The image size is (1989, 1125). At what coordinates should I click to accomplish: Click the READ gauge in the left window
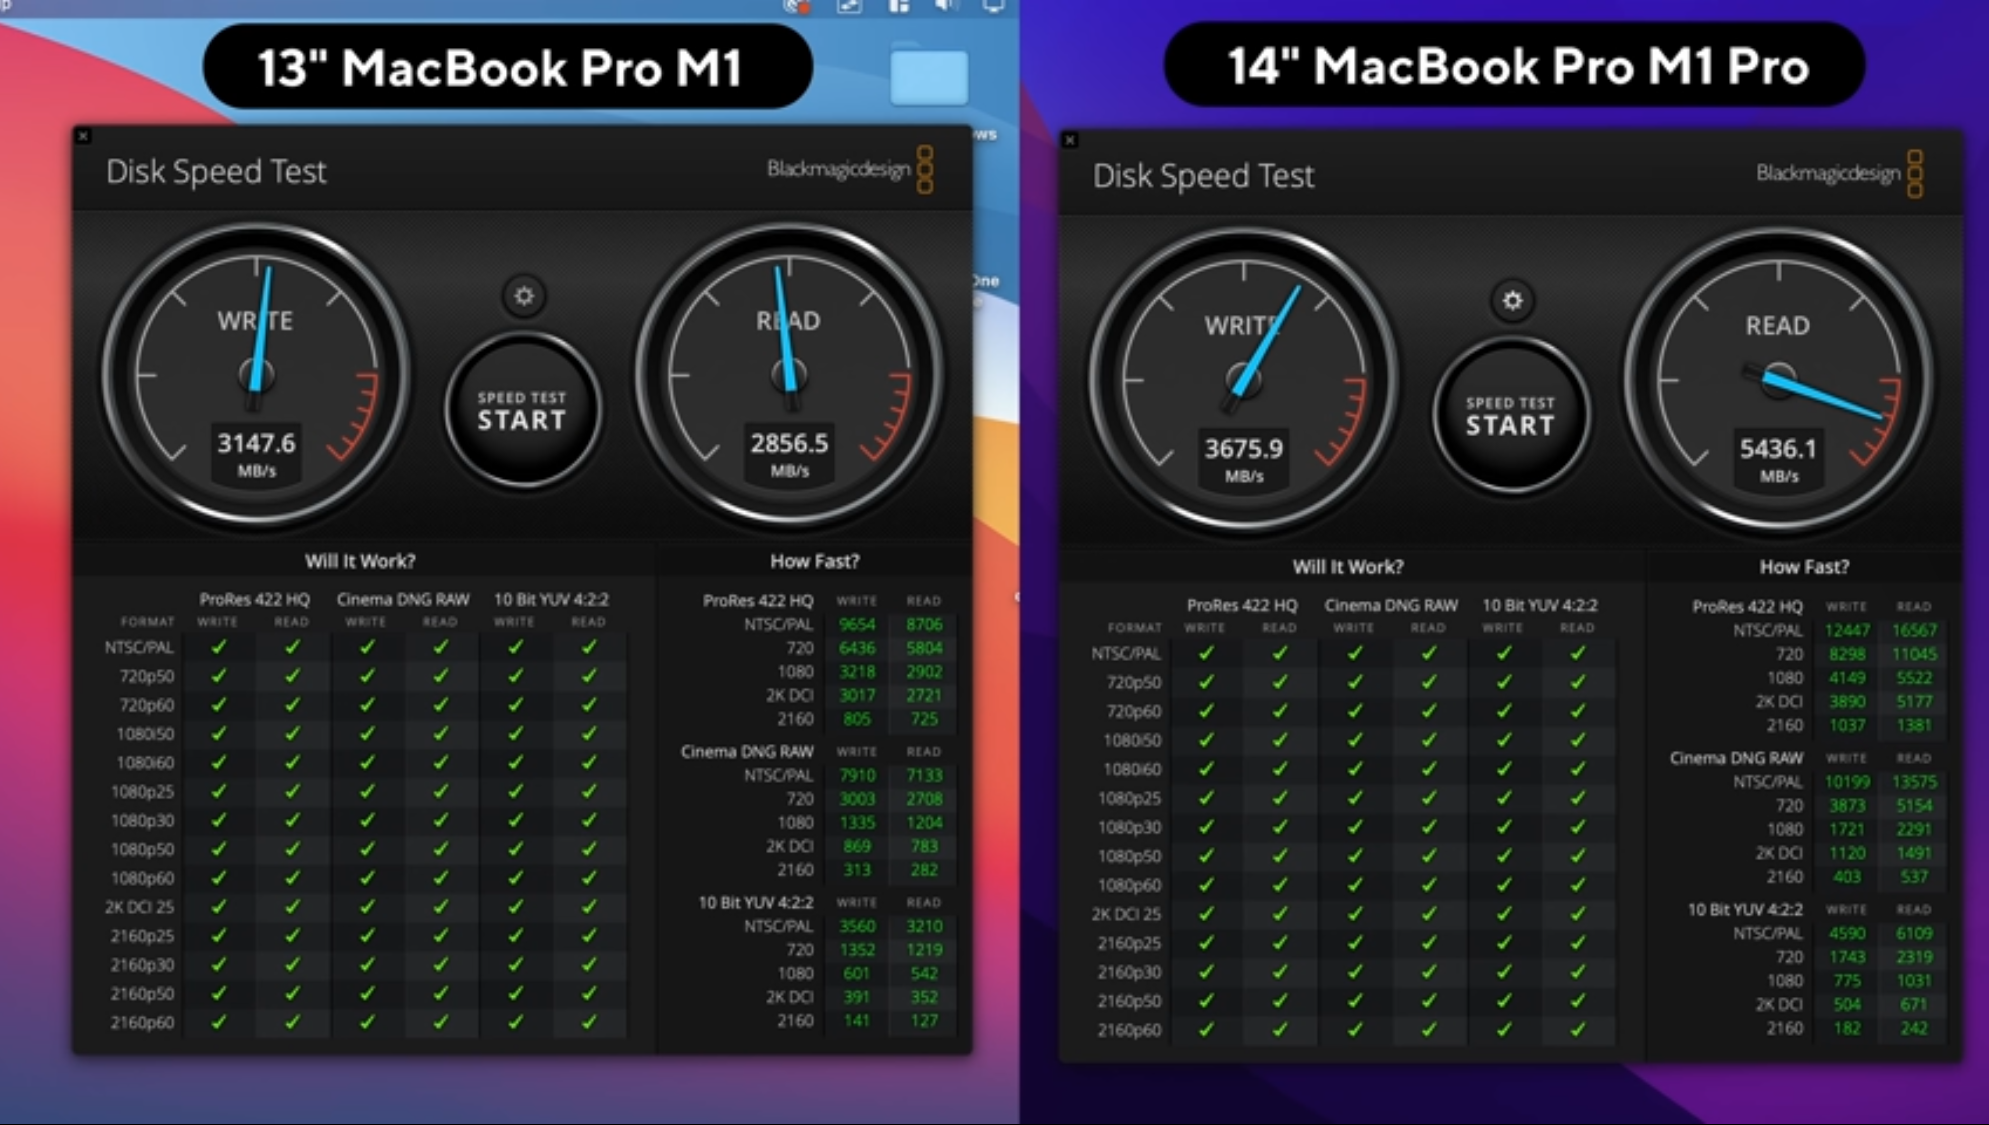point(789,375)
